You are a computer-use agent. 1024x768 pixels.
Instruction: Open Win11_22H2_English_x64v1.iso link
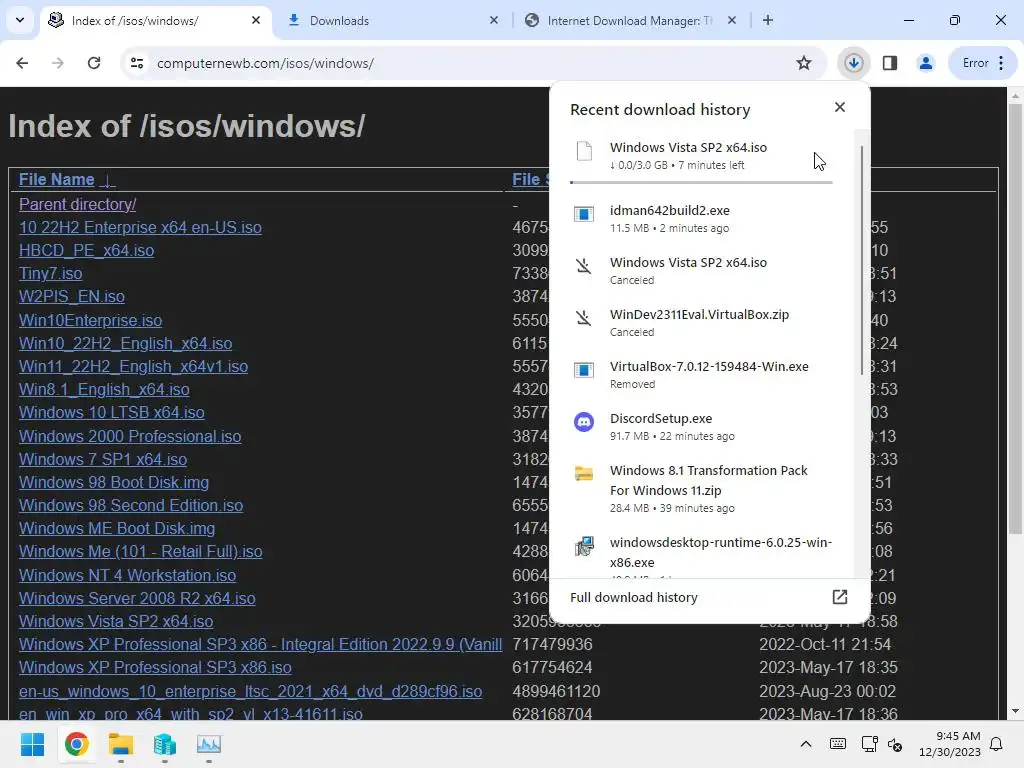[133, 366]
